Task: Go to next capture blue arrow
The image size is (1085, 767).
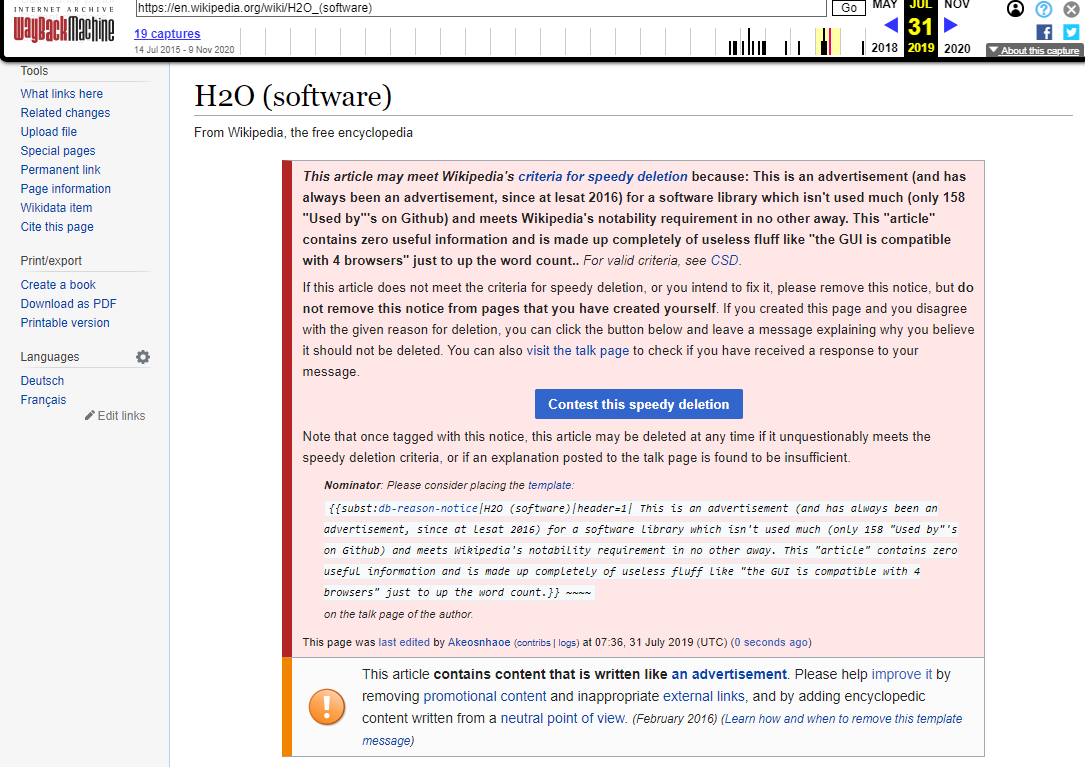Action: [951, 26]
